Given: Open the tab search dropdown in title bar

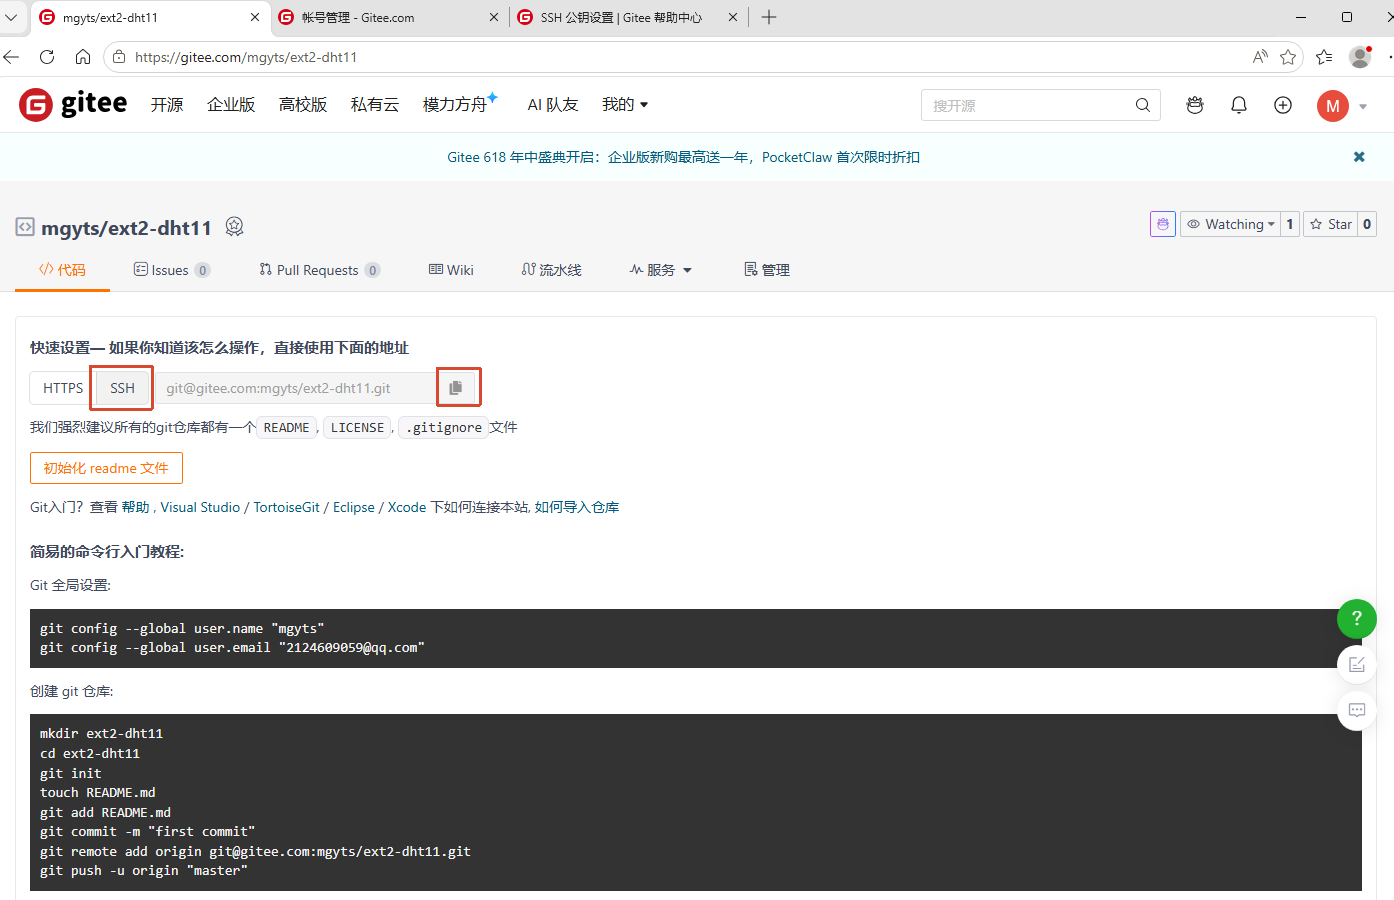Looking at the screenshot, I should [11, 17].
